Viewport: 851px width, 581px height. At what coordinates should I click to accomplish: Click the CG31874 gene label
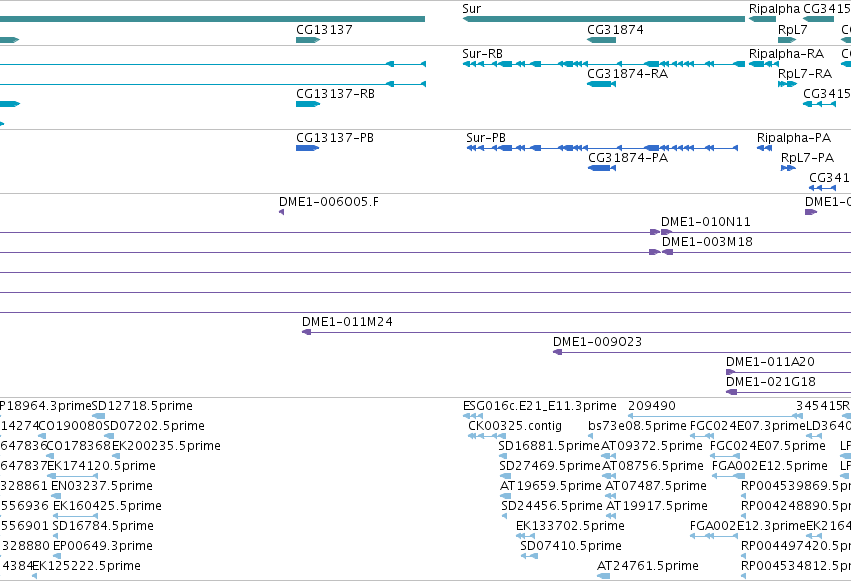click(x=615, y=30)
